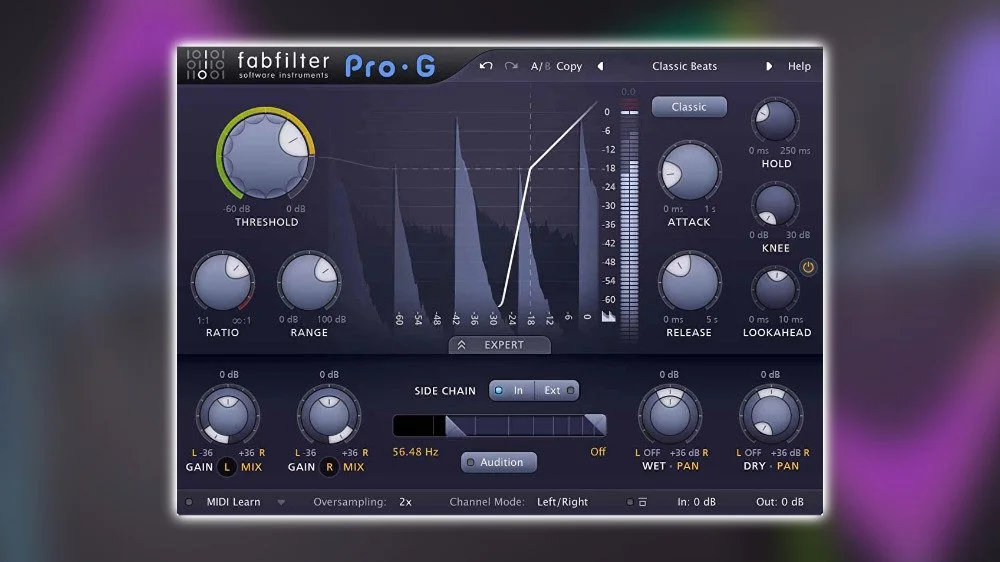This screenshot has height=562, width=1000.
Task: Click the Out: 0 dB level
Action: pos(779,502)
